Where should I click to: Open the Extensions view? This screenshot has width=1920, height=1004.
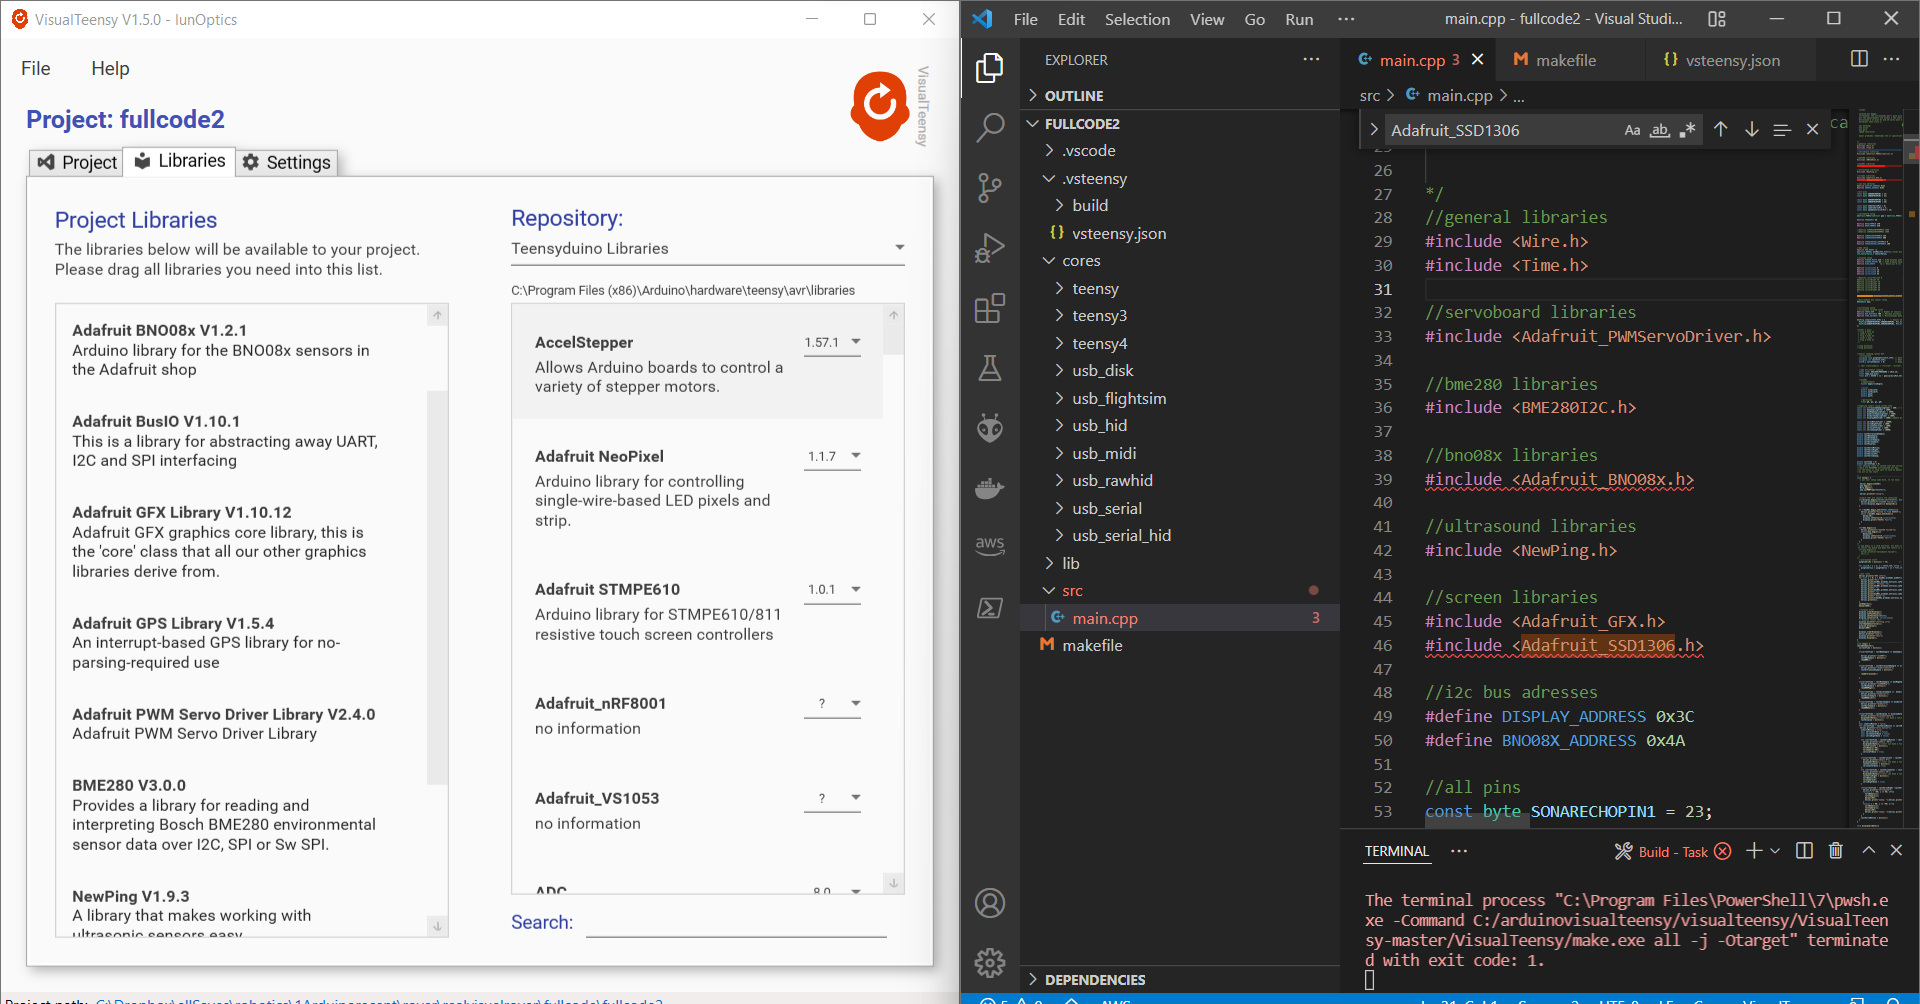[989, 308]
